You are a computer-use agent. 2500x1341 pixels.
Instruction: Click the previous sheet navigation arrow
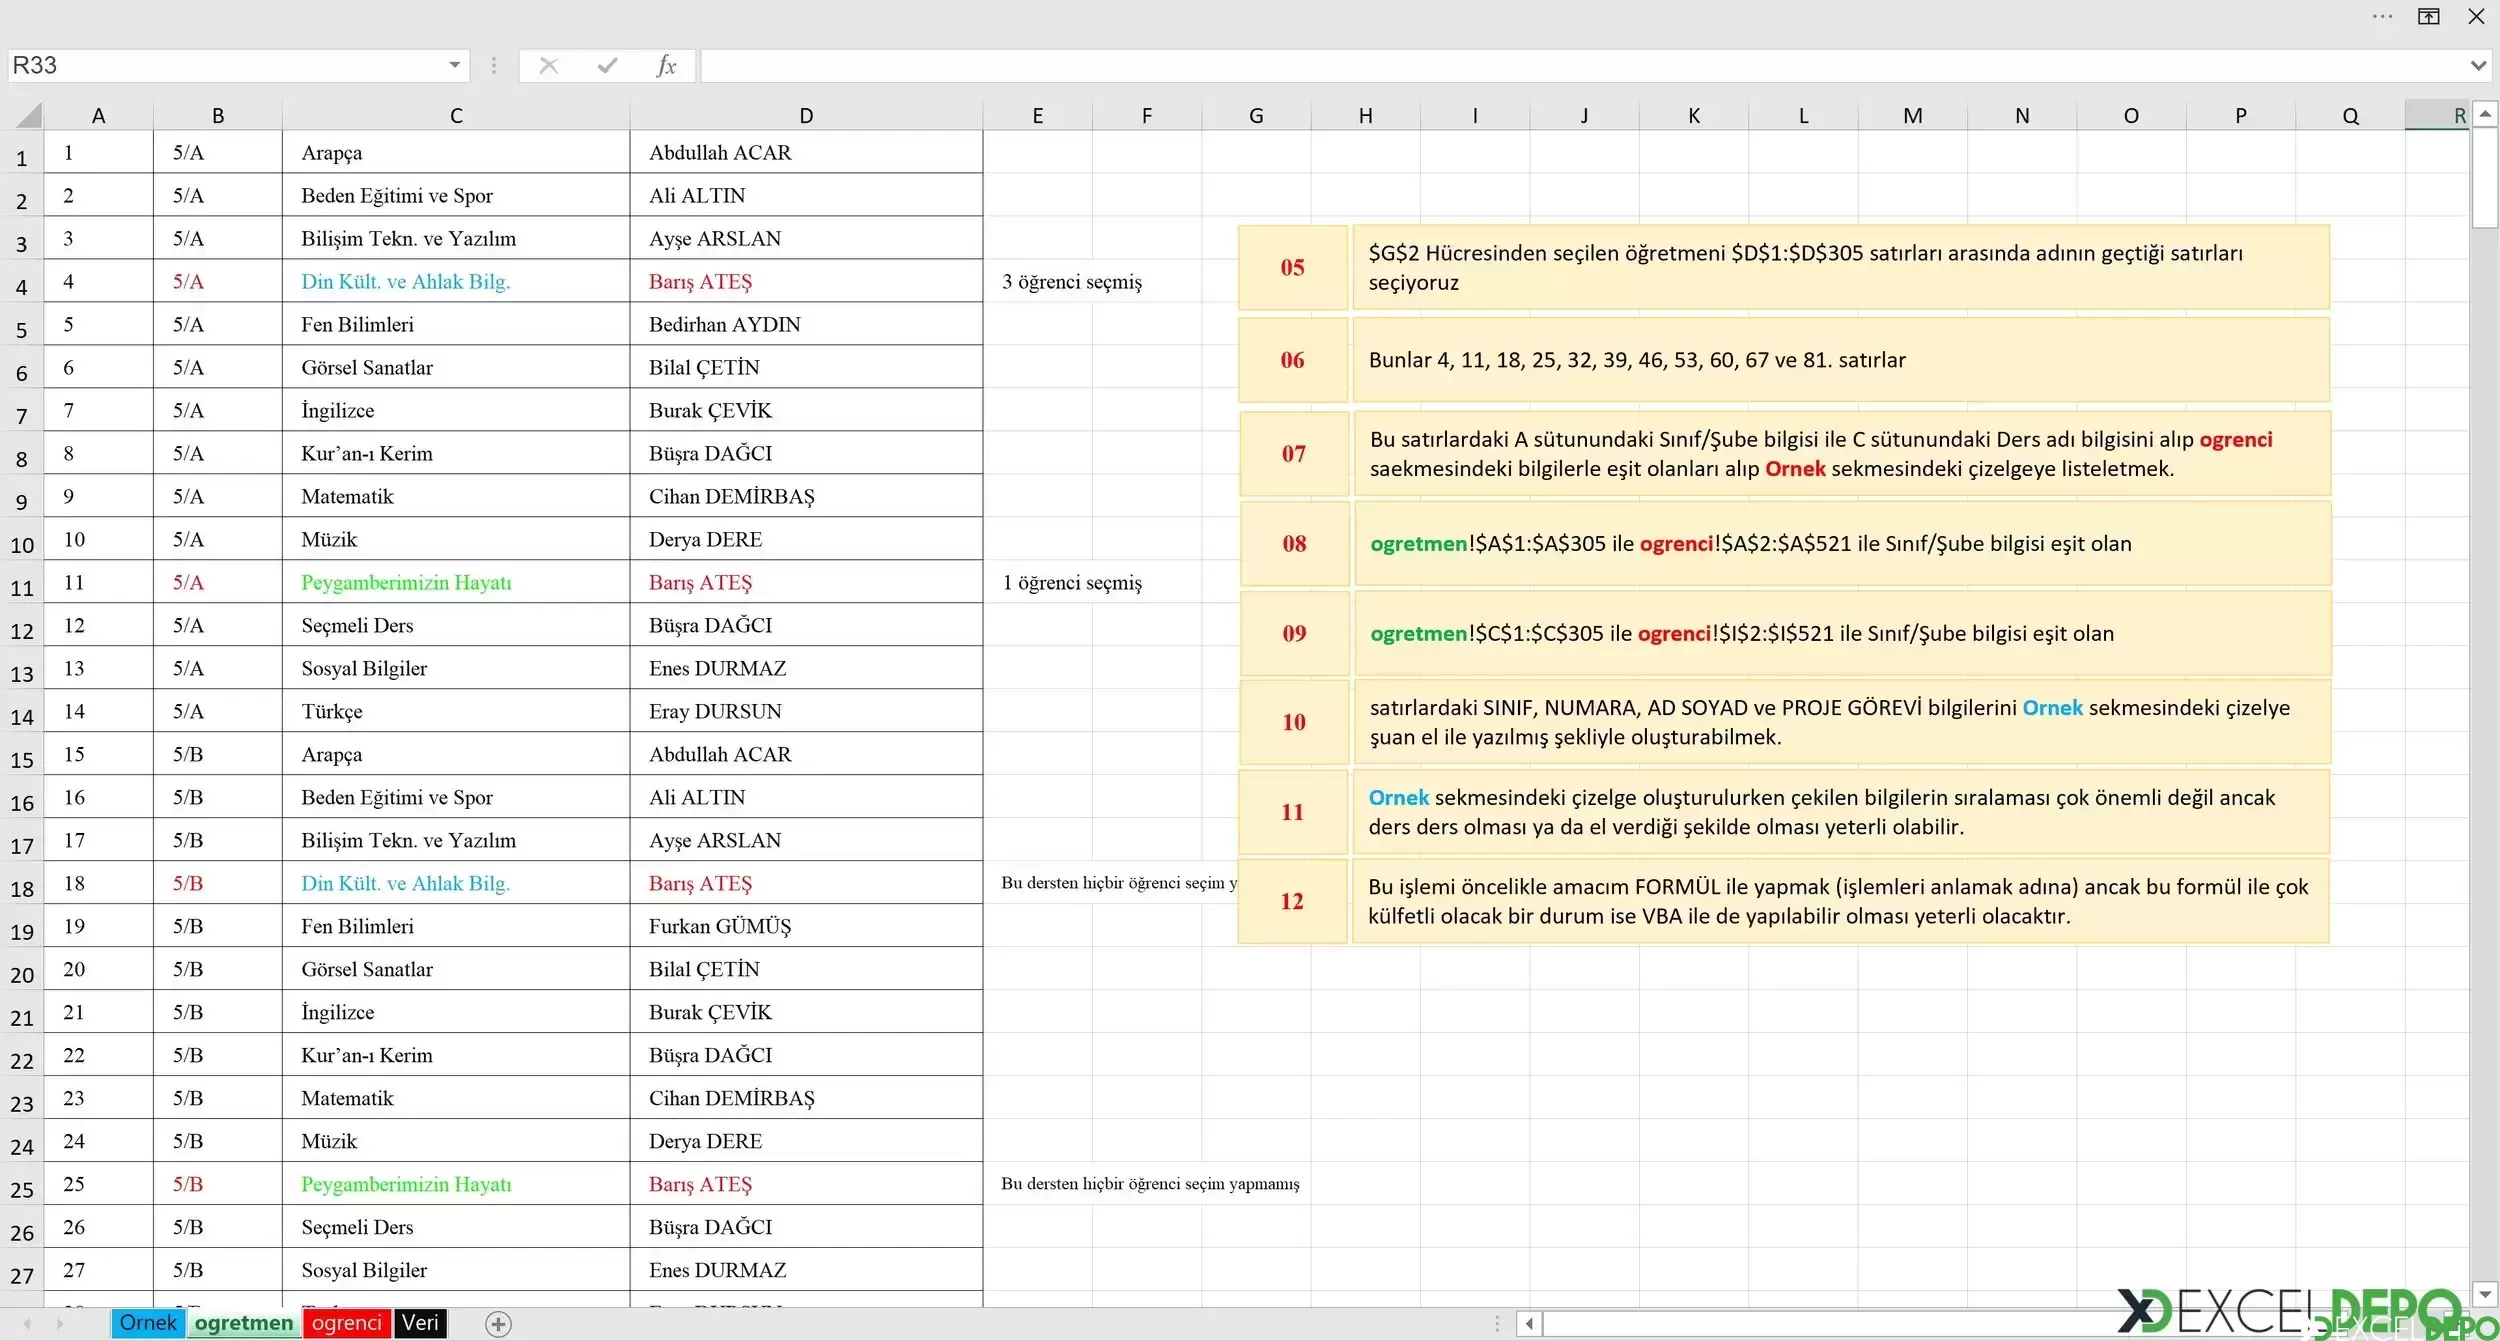tap(27, 1324)
